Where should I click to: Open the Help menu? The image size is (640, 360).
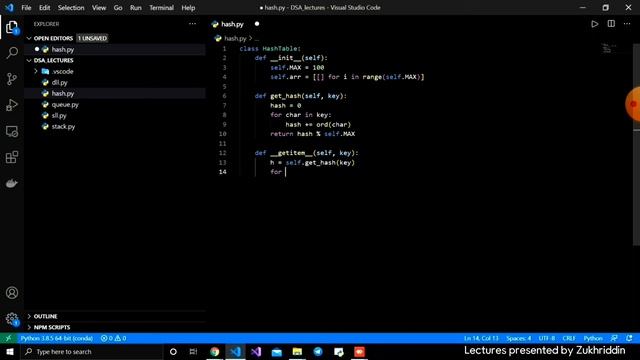click(188, 8)
